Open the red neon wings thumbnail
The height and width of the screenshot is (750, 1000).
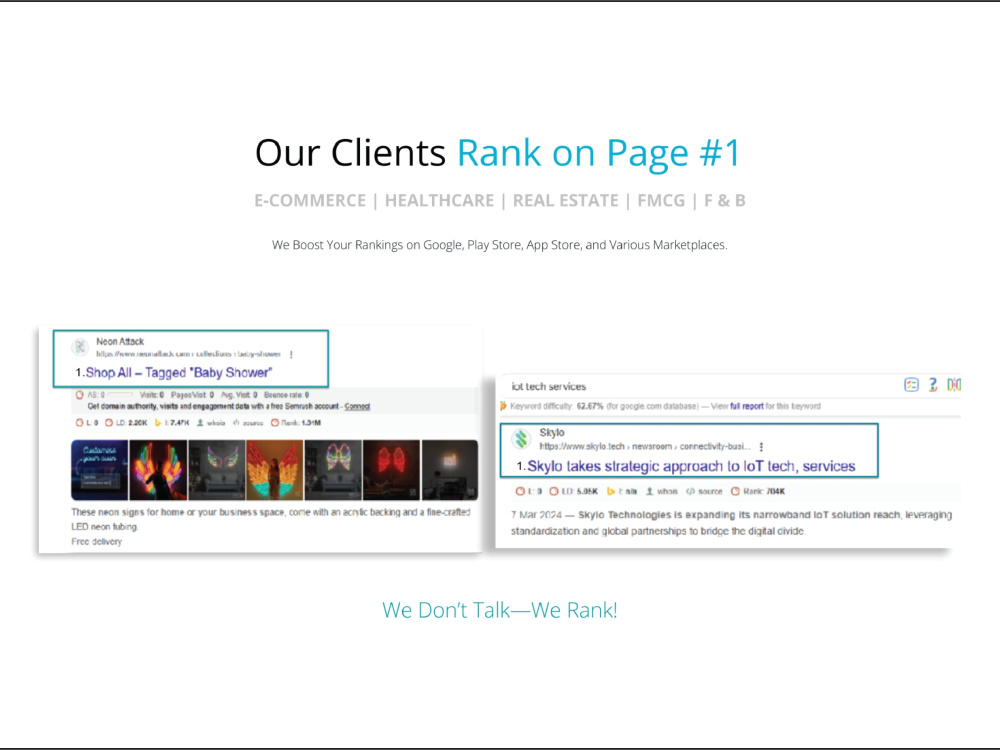pyautogui.click(x=391, y=470)
